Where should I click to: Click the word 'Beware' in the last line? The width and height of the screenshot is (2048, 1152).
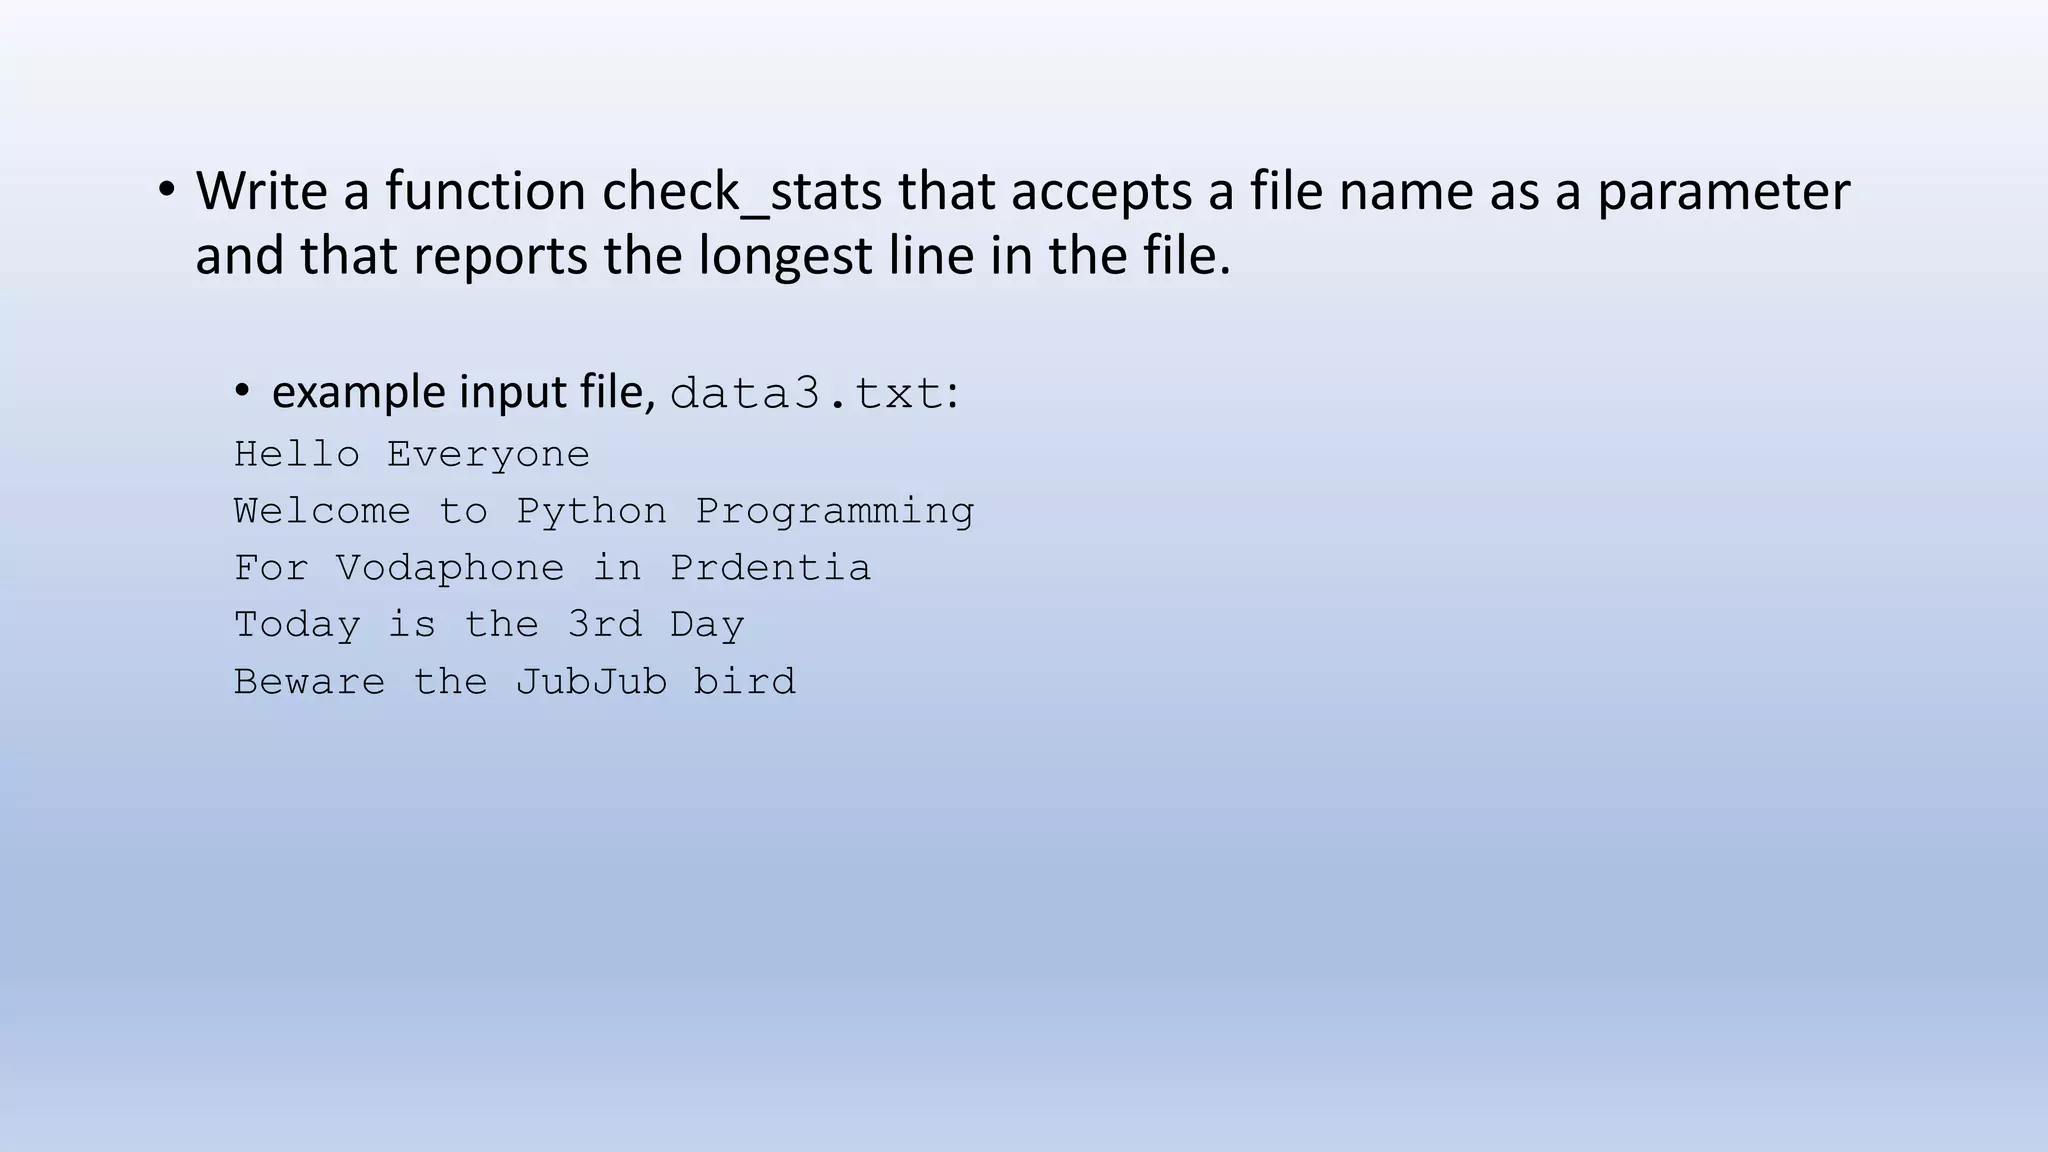pos(309,682)
